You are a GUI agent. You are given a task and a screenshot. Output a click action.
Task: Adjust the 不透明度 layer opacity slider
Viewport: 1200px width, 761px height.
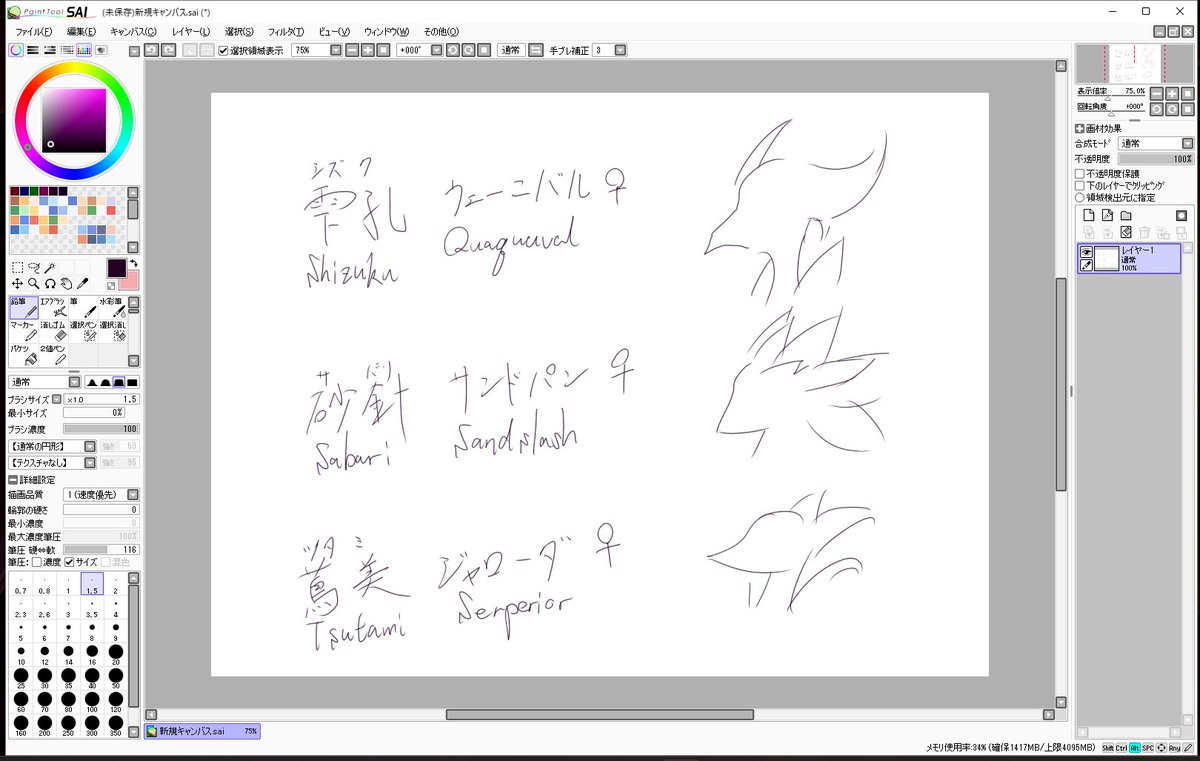pyautogui.click(x=1155, y=158)
